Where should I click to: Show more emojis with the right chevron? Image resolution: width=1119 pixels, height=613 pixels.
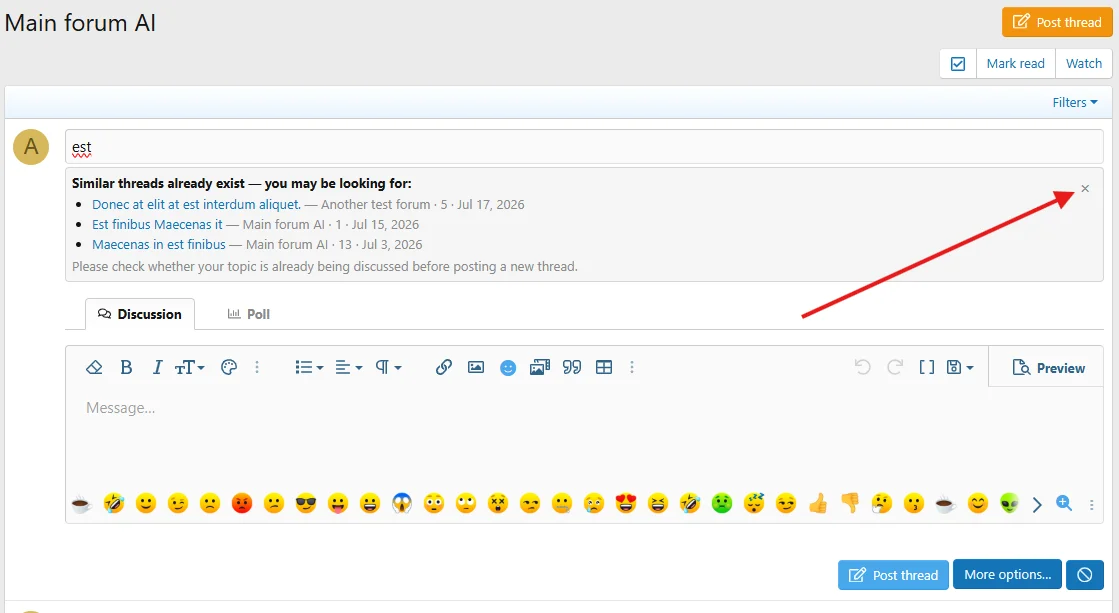[x=1037, y=505]
